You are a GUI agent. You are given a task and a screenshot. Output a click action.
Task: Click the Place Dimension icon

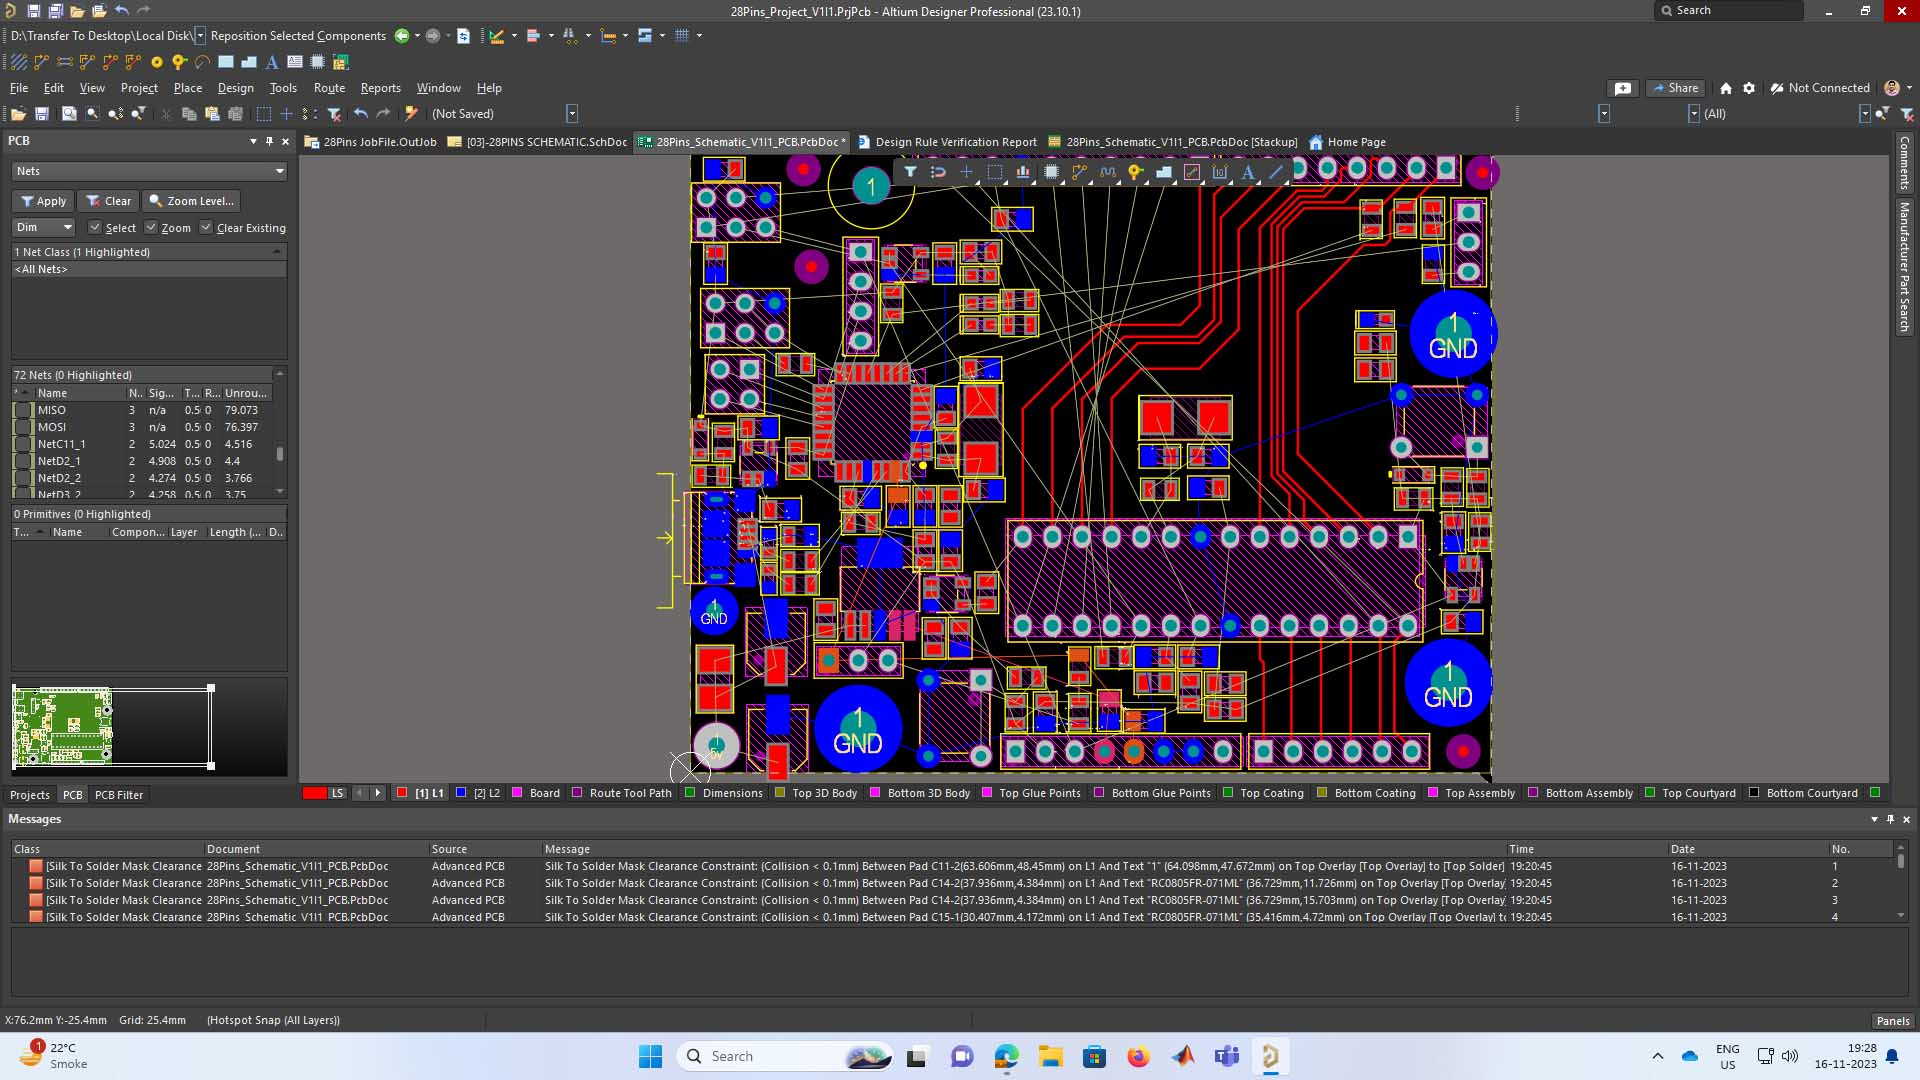pos(1220,172)
